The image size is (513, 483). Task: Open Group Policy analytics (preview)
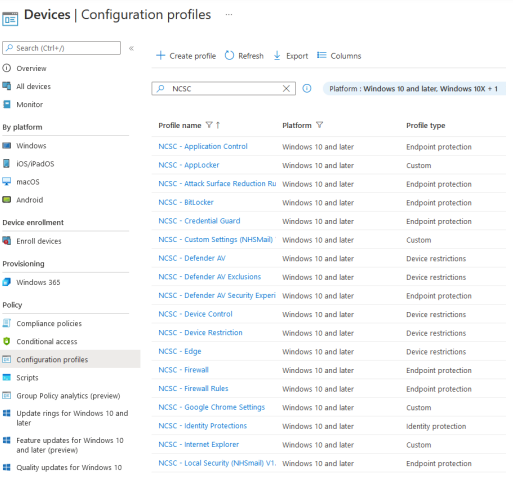68,396
